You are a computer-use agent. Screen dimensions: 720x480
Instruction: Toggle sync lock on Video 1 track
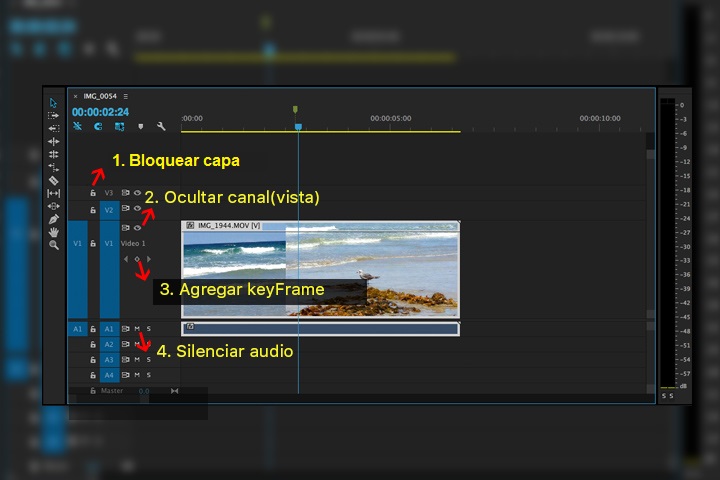click(x=125, y=227)
